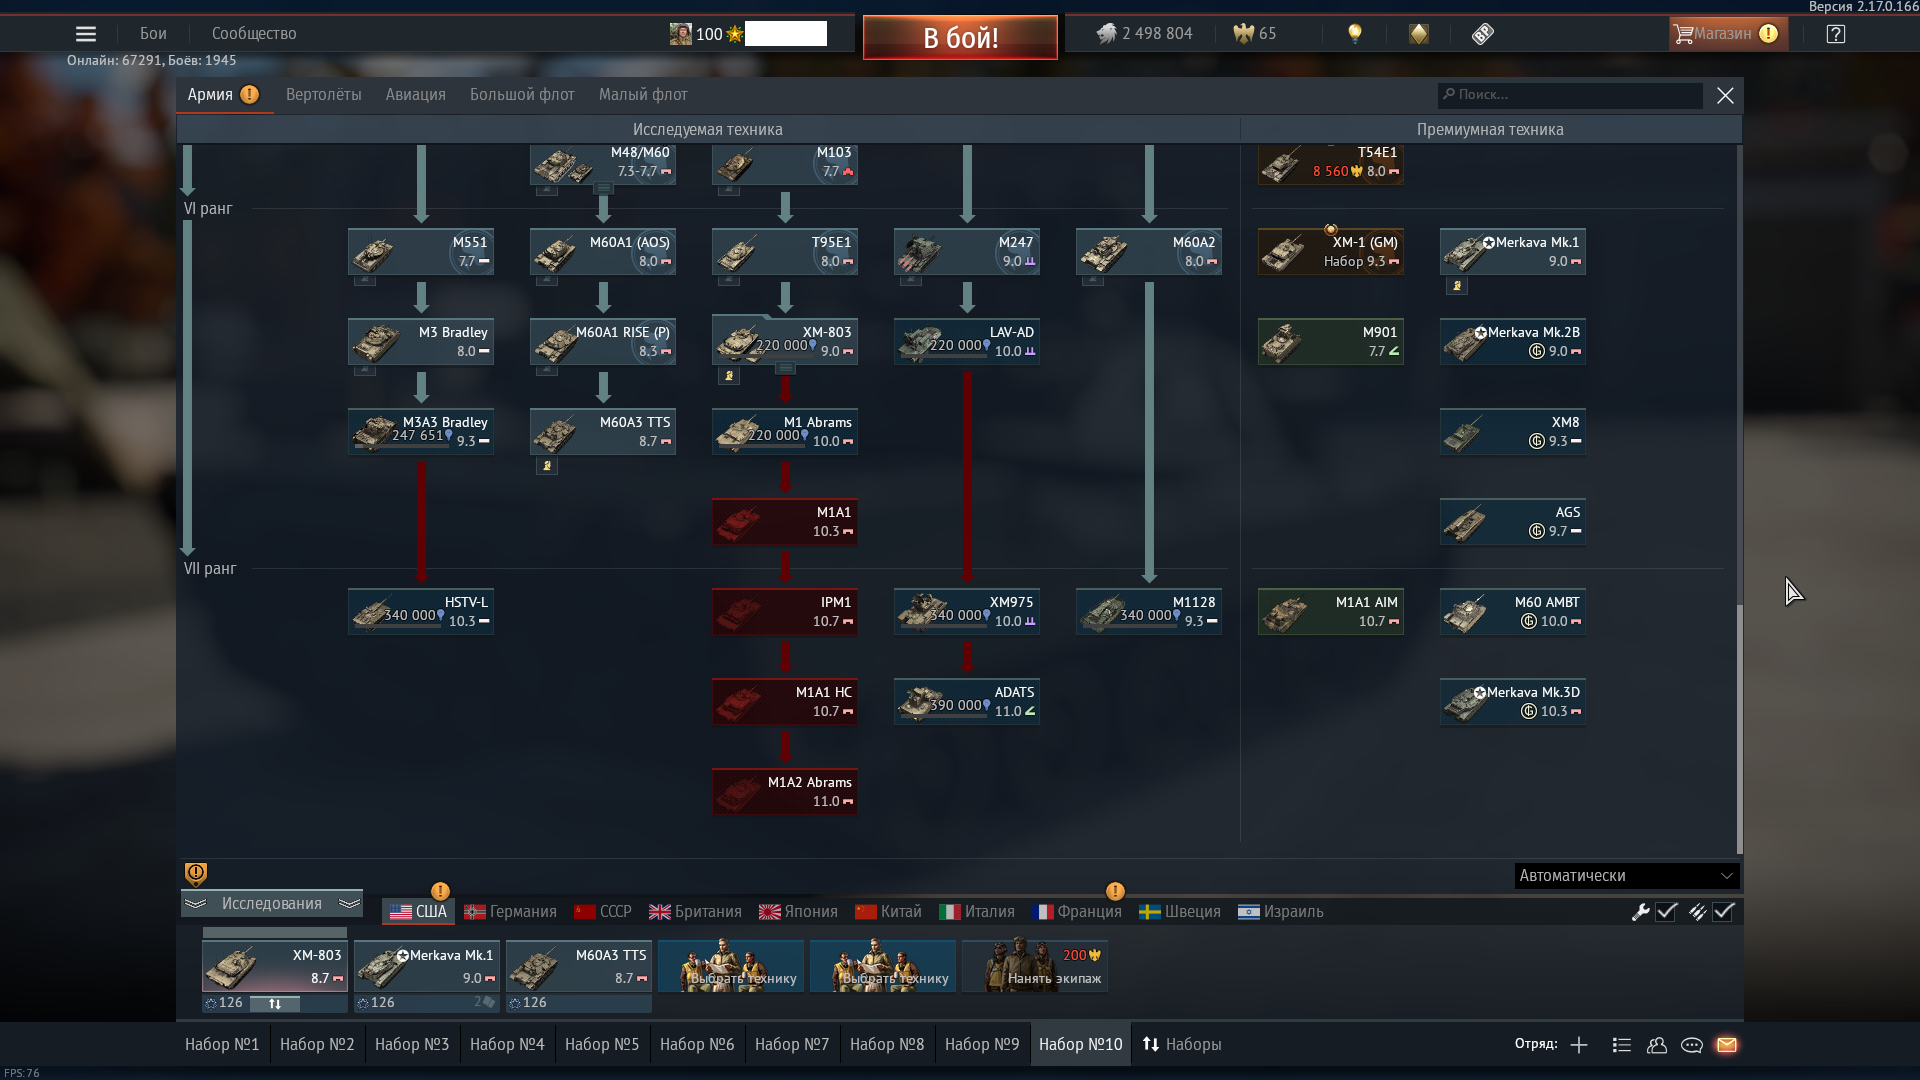This screenshot has height=1080, width=1920.
Task: Toggle automatic ammo refill checkbox
Action: [x=1723, y=912]
